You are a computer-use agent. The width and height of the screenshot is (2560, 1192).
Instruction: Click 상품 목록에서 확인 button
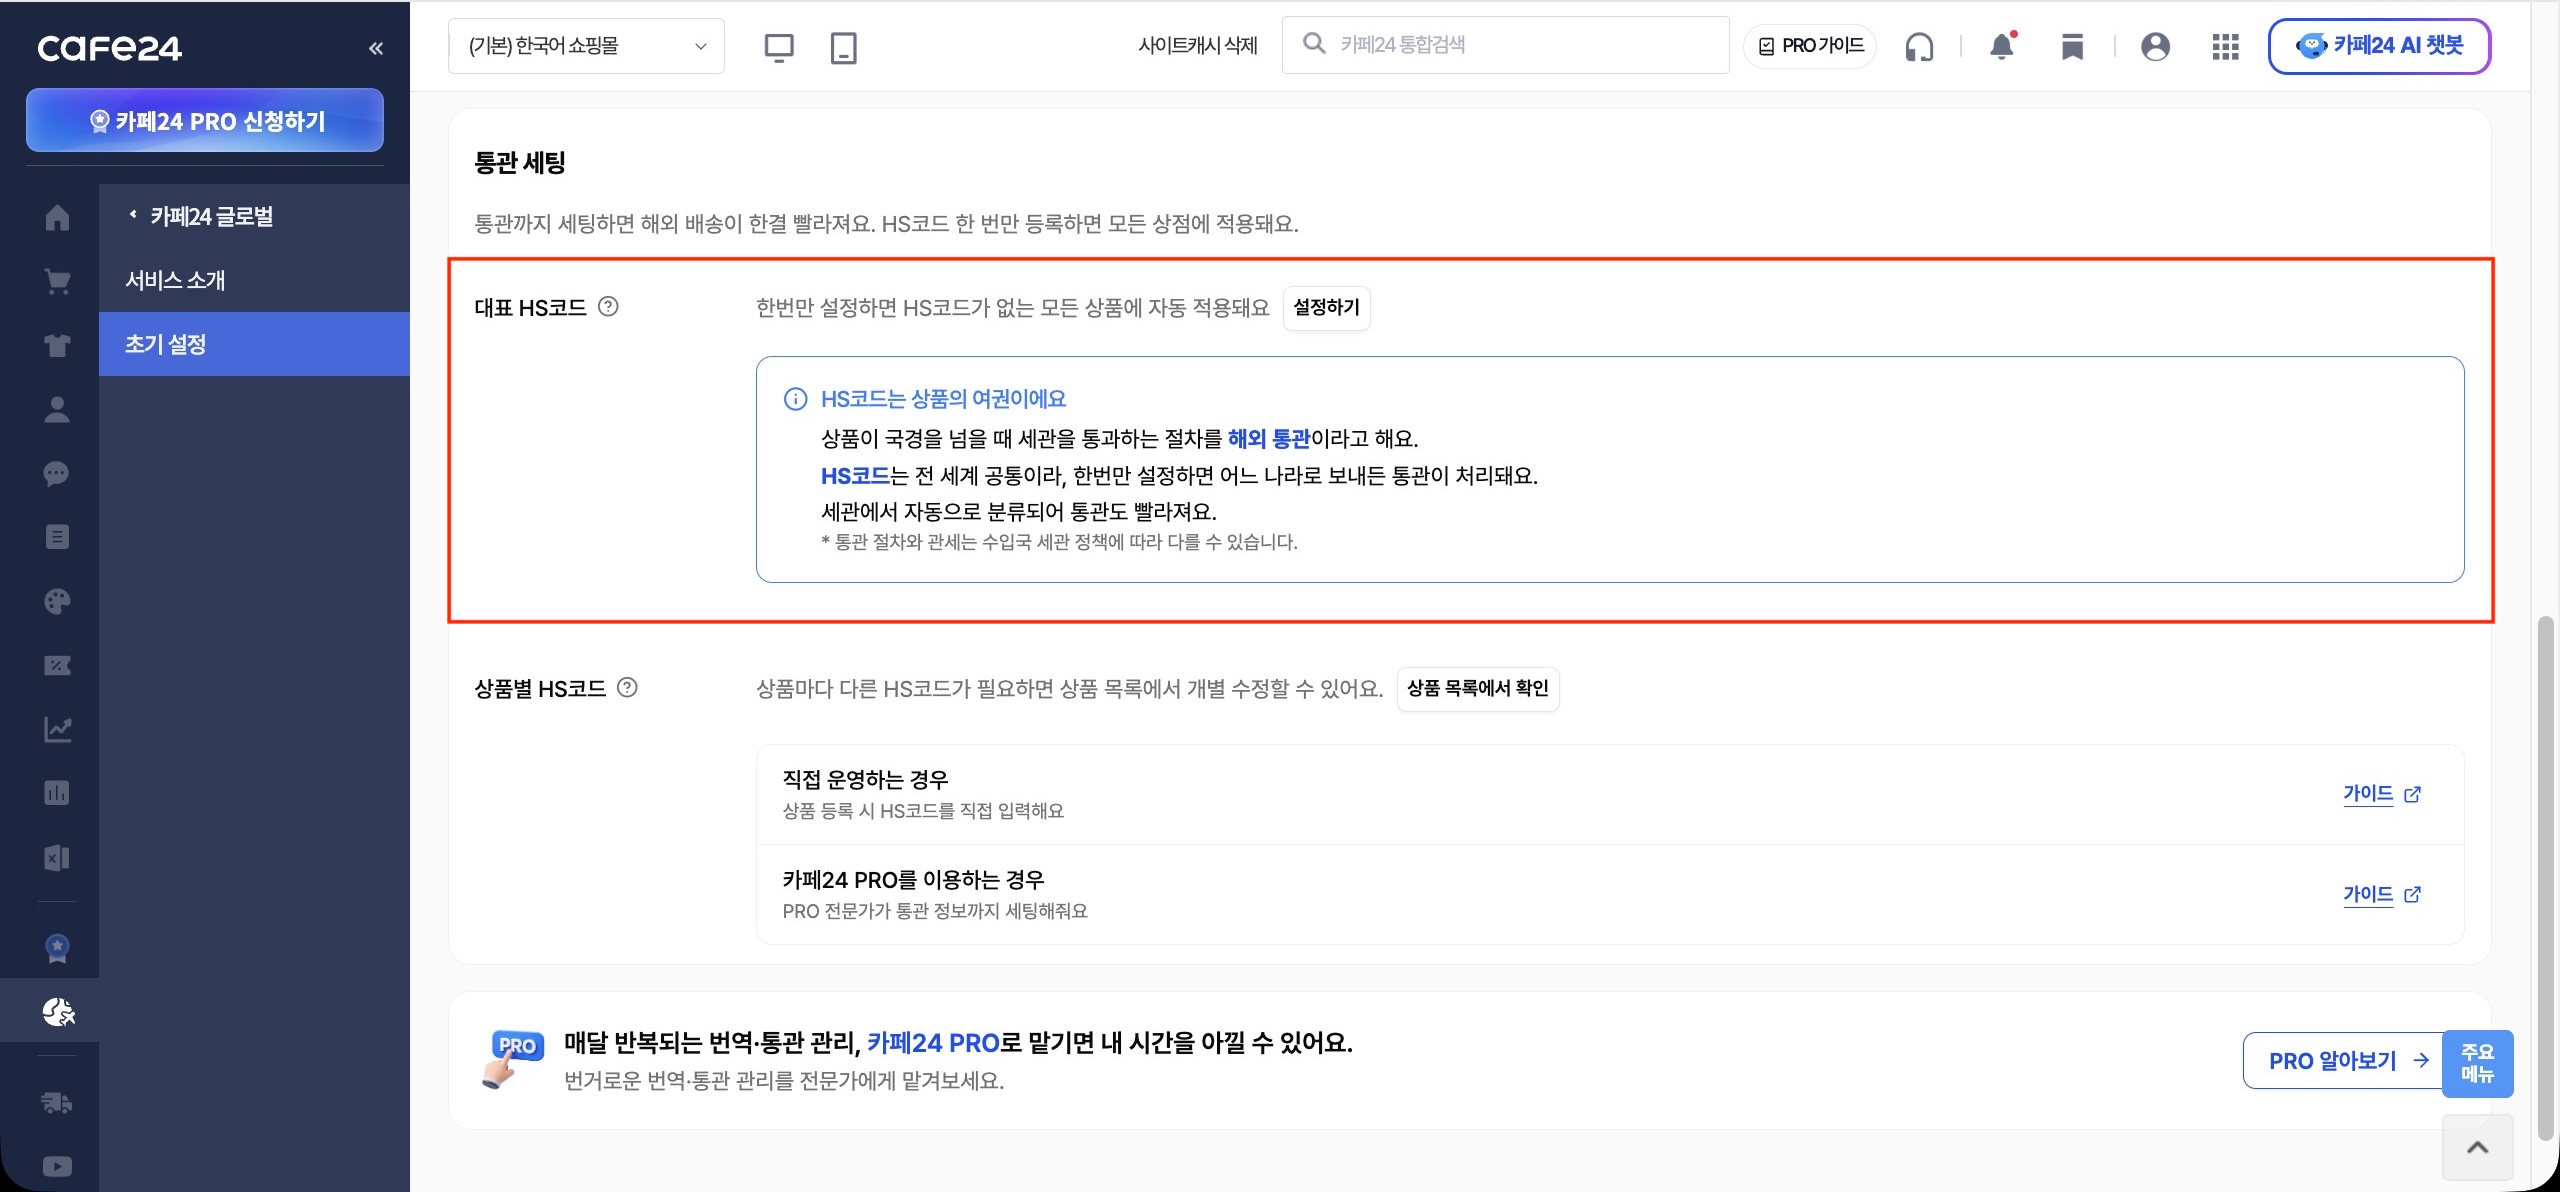click(x=1477, y=688)
